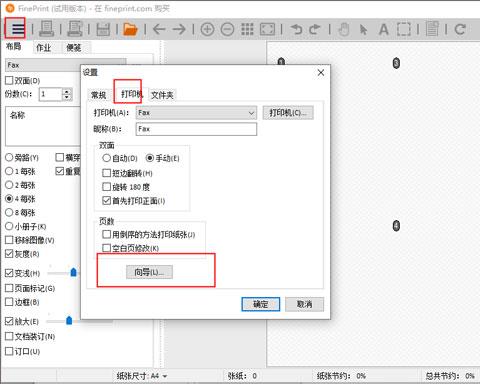Click the thumbnail grid view icon
This screenshot has width=480, height=384.
(x=247, y=29)
